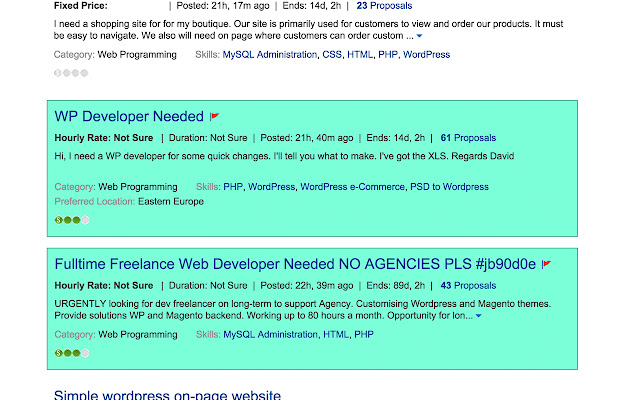Click 'Posted: 22h, 39m ago' text

click(307, 286)
